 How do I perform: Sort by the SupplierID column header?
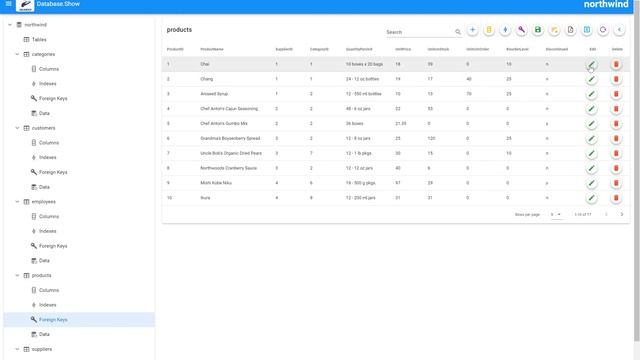click(x=284, y=49)
